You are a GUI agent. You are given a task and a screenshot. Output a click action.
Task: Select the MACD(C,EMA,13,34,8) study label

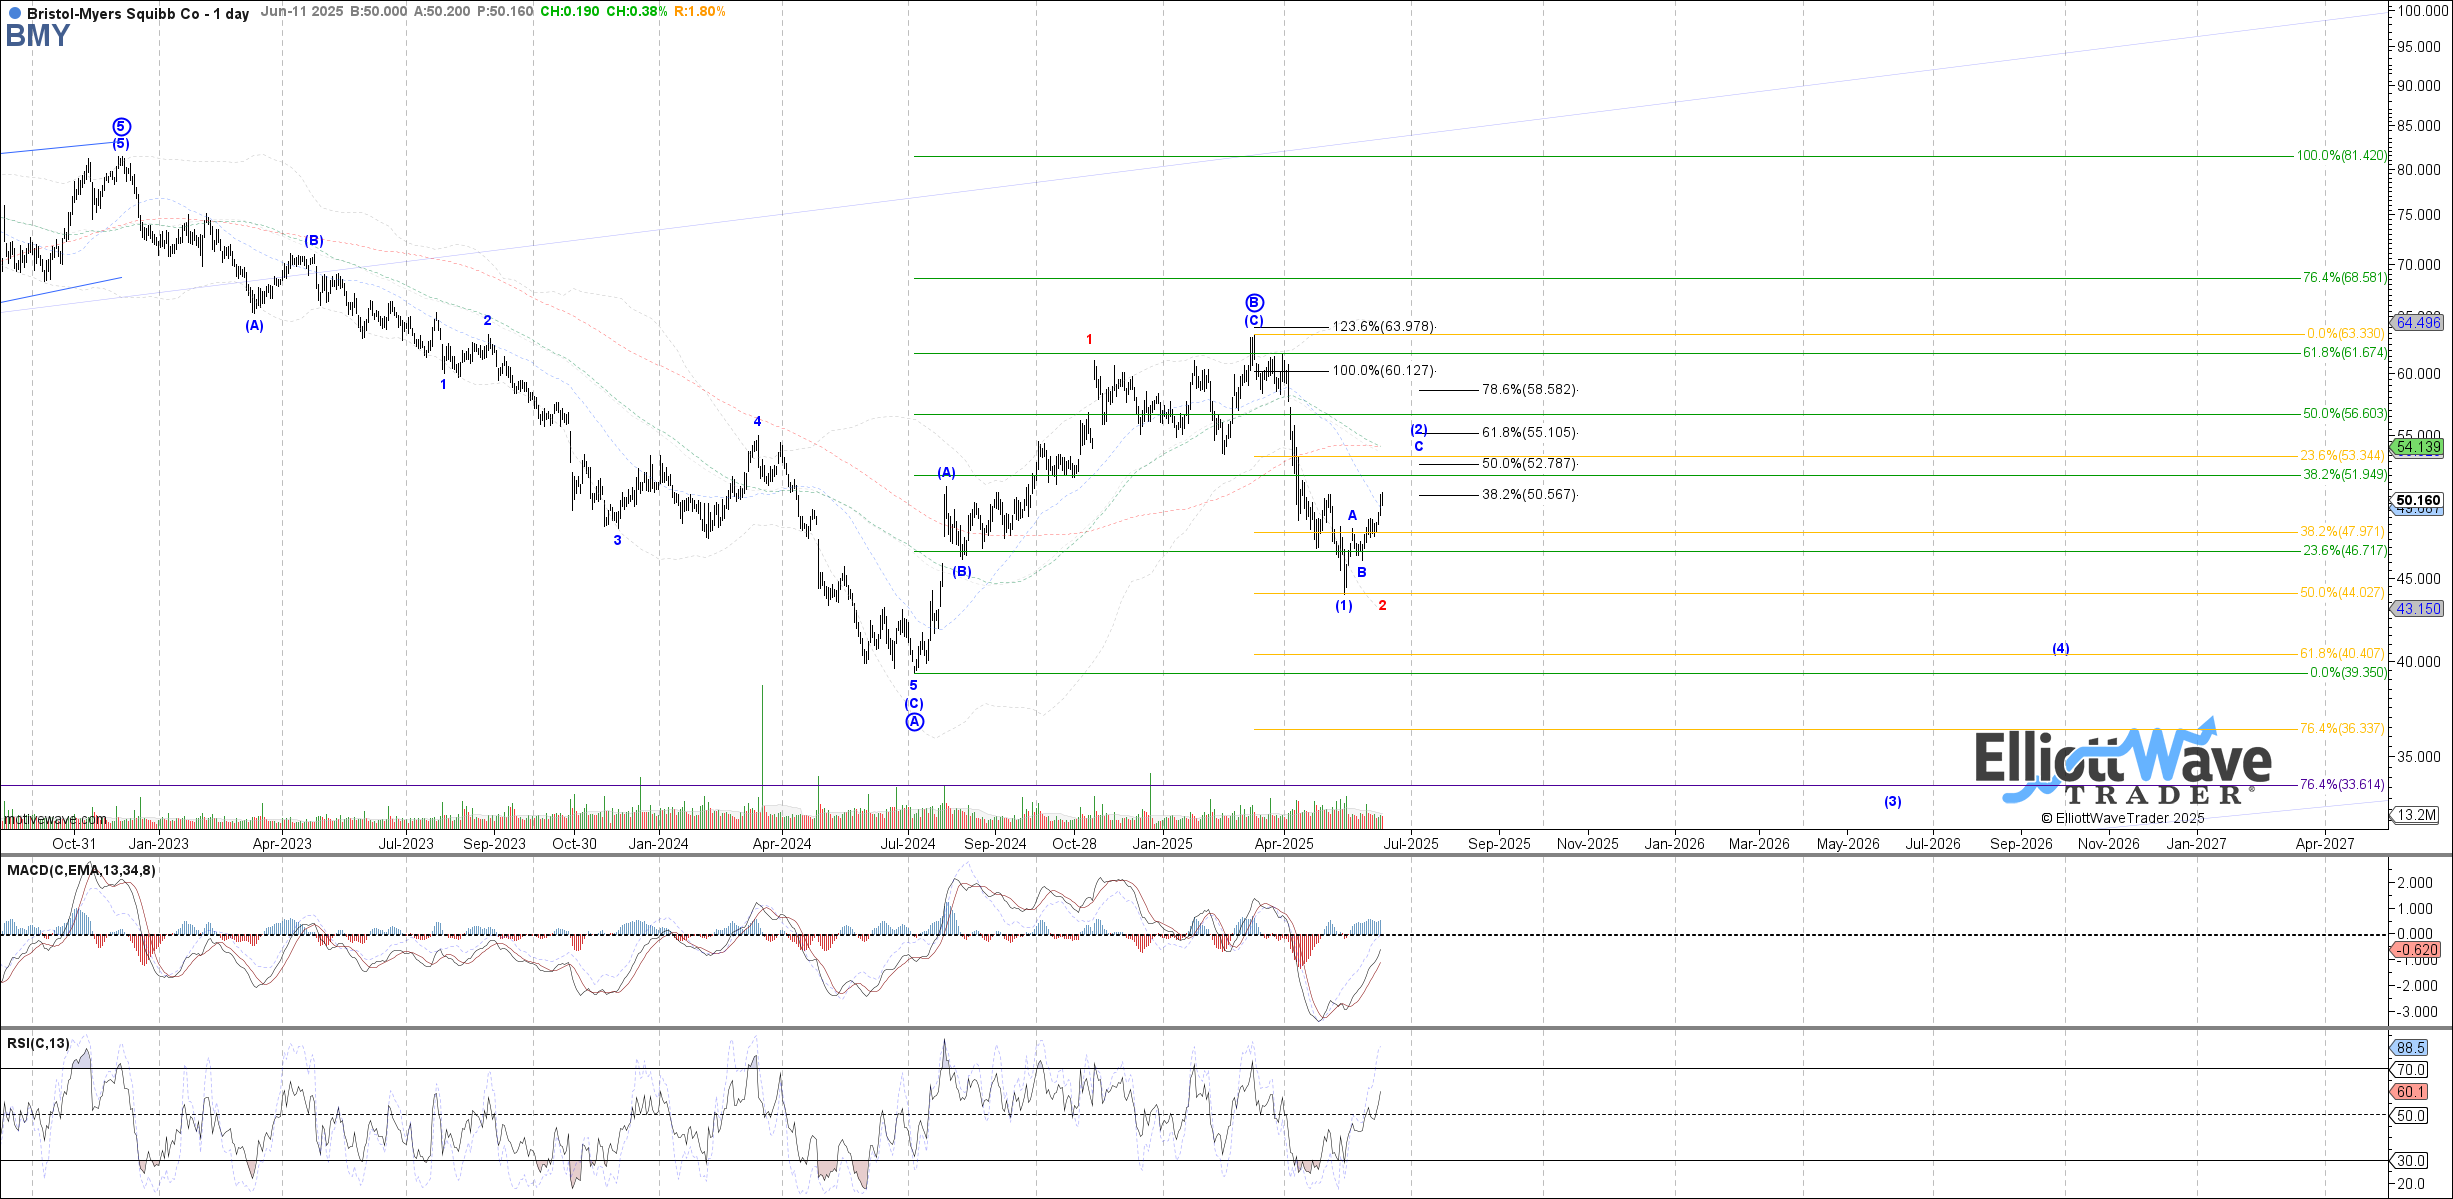pos(81,870)
